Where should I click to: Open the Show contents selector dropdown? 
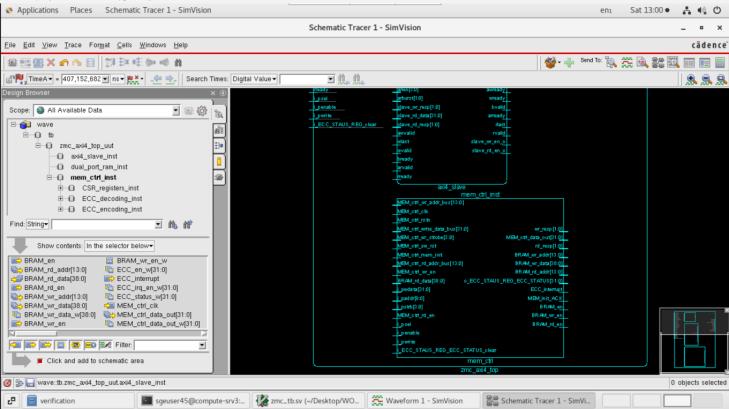tap(119, 246)
